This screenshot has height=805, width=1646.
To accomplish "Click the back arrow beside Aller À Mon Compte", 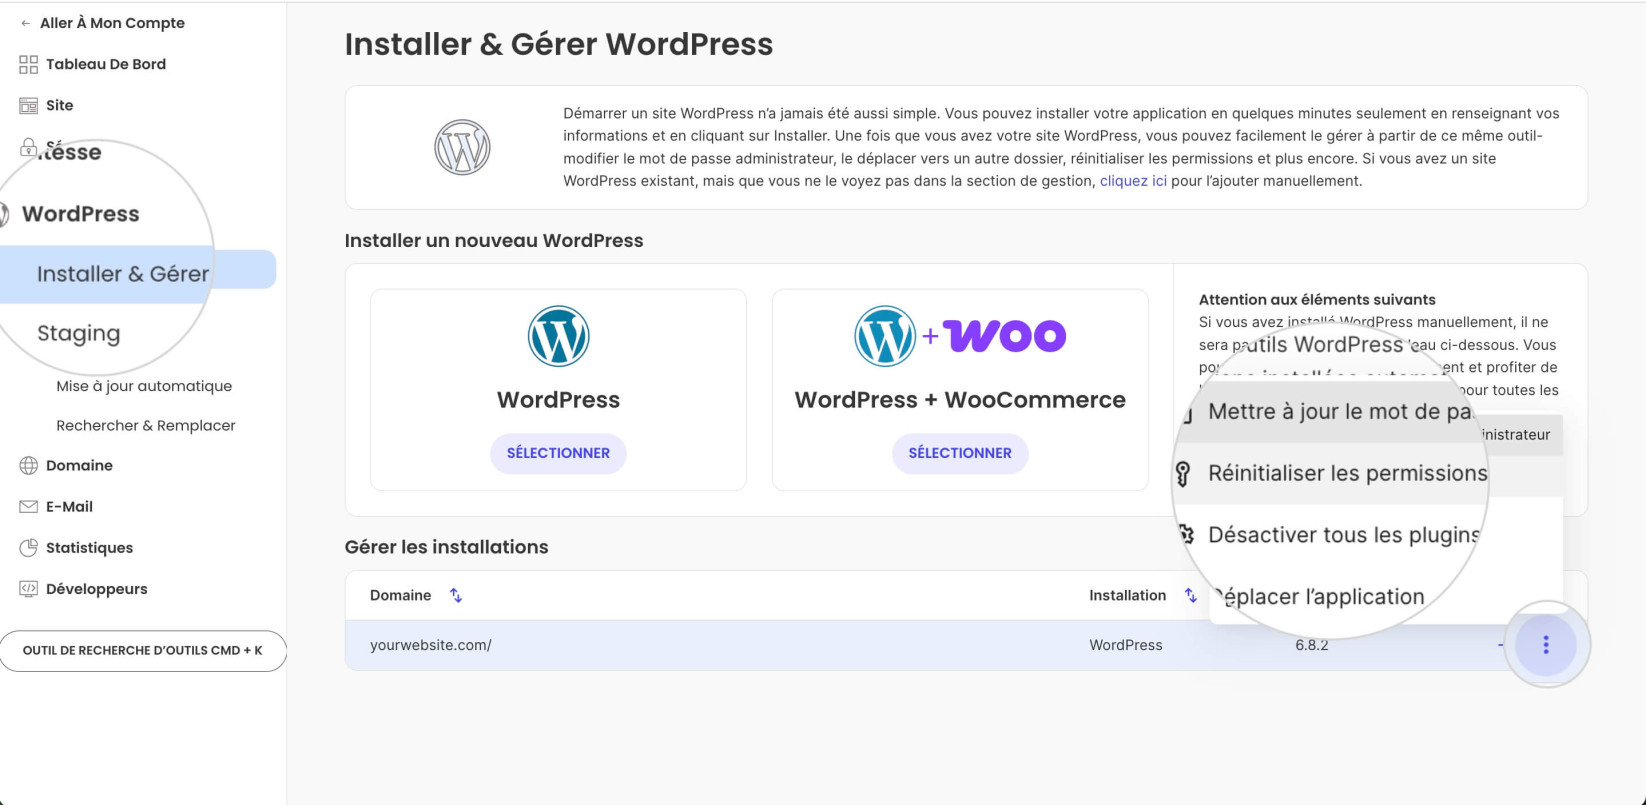I will tap(25, 23).
